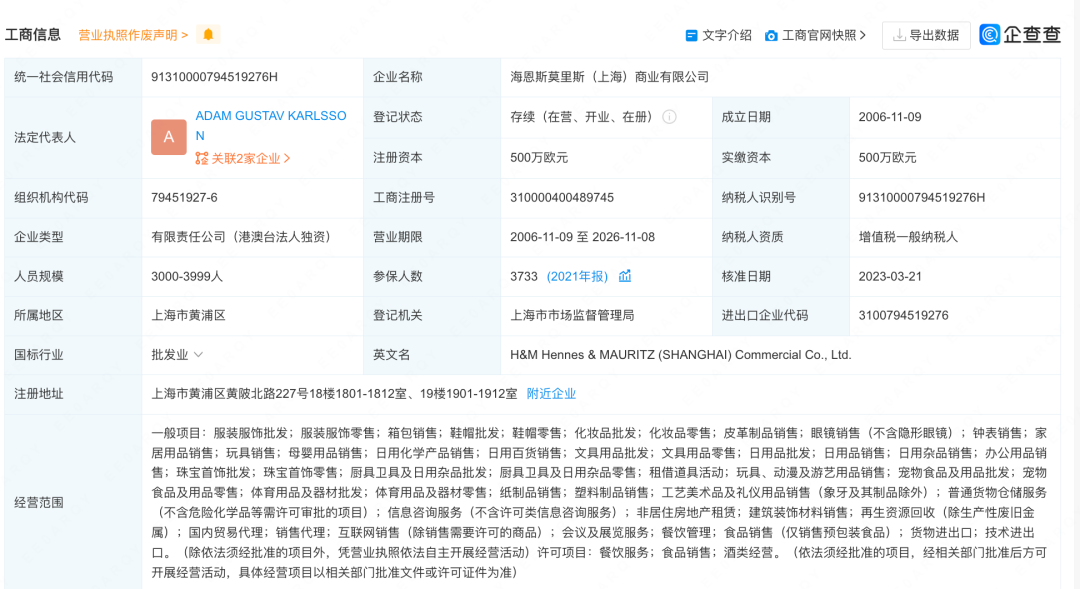Click the 统一社会信用代码 label
The image size is (1080, 589).
(x=63, y=77)
